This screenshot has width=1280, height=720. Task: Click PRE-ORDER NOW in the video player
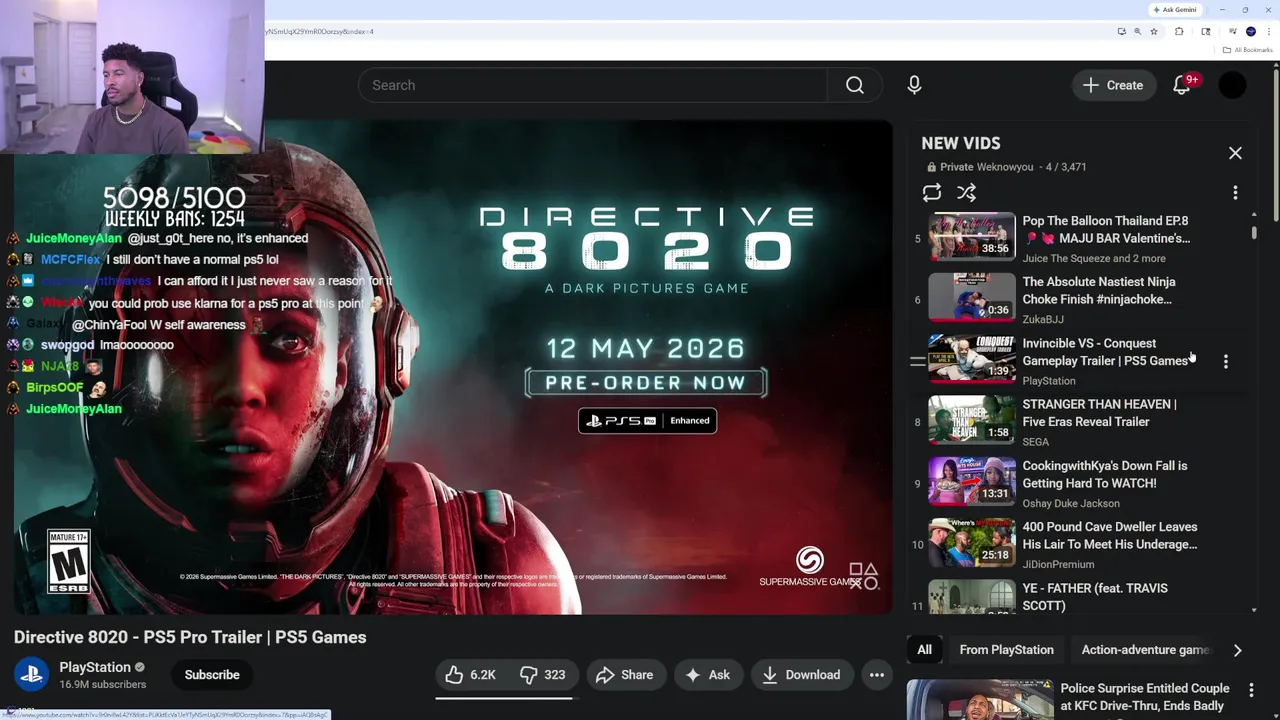coord(646,383)
